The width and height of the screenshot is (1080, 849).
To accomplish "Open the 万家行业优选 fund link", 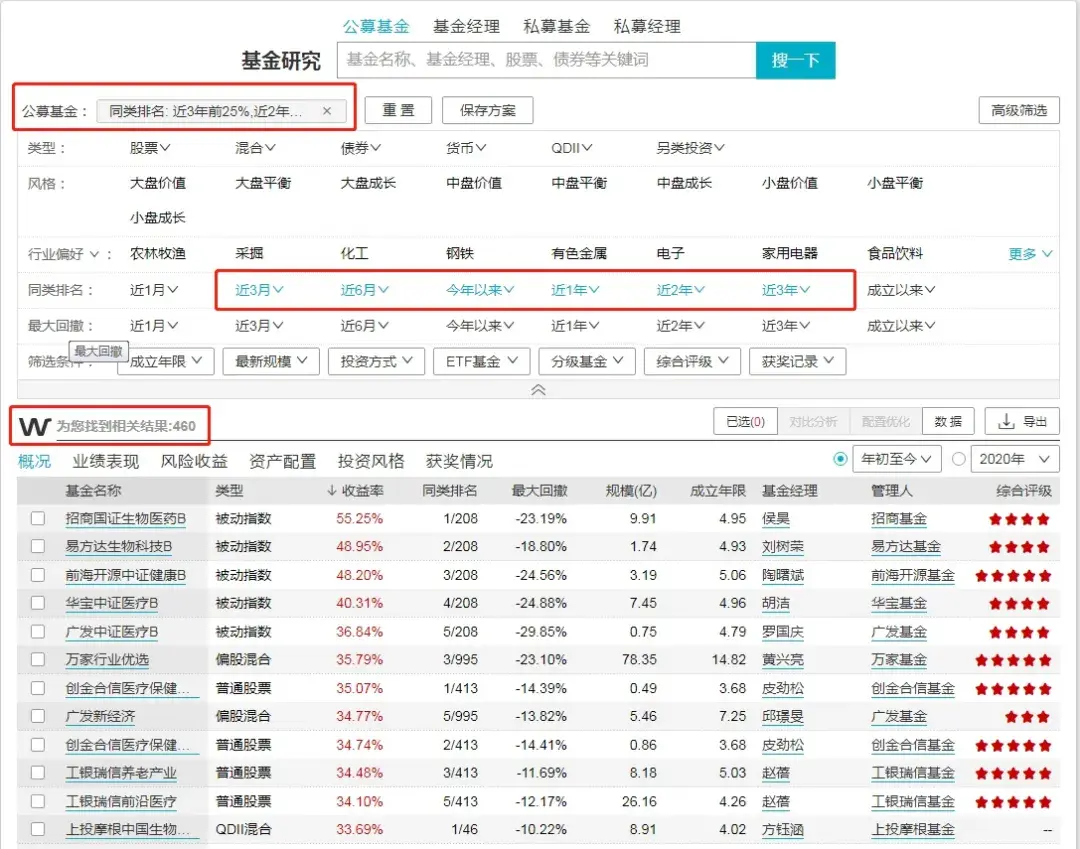I will click(107, 660).
